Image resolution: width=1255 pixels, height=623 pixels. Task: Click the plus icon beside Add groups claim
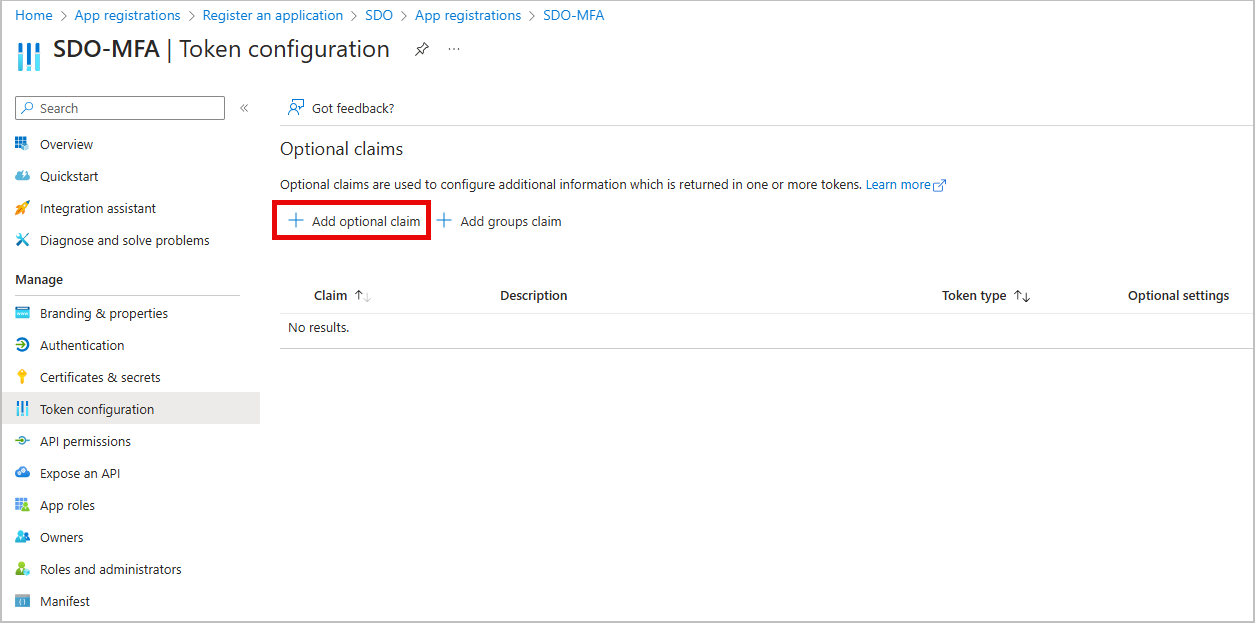[x=444, y=221]
